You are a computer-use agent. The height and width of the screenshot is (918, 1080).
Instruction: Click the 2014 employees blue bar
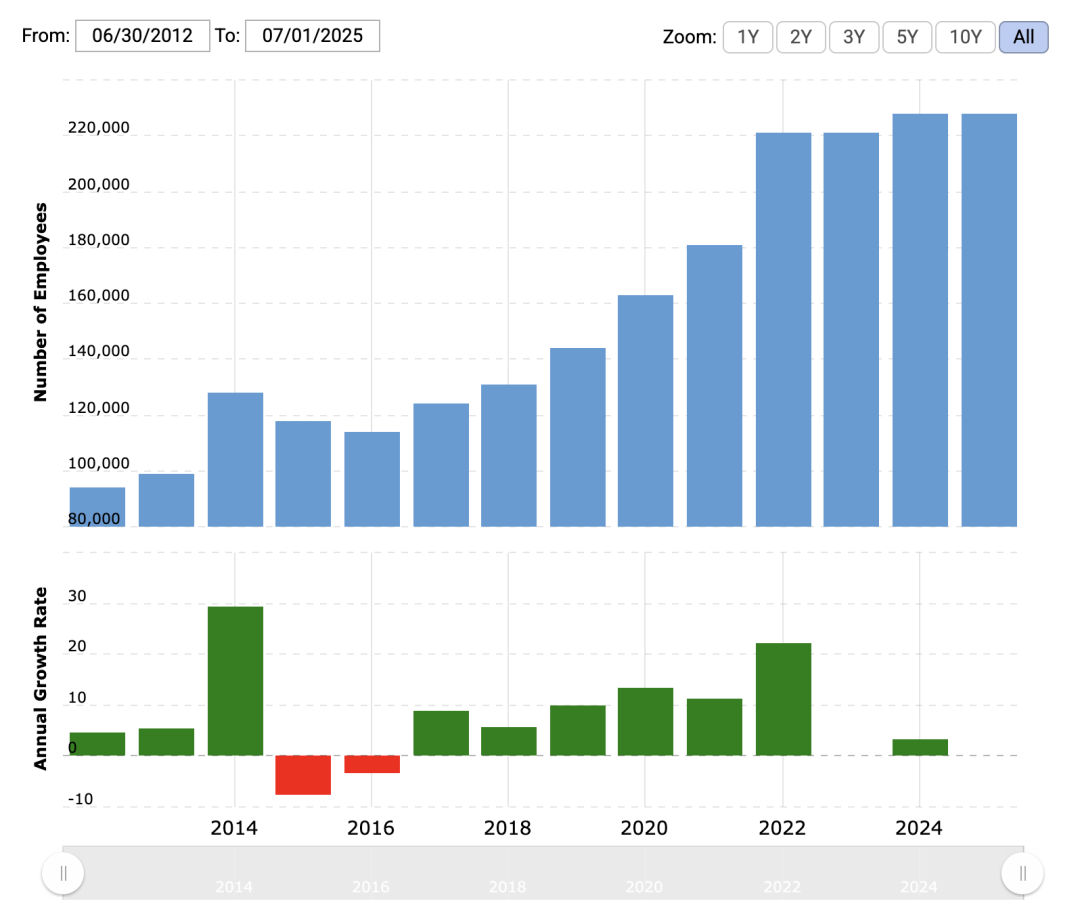pyautogui.click(x=235, y=459)
